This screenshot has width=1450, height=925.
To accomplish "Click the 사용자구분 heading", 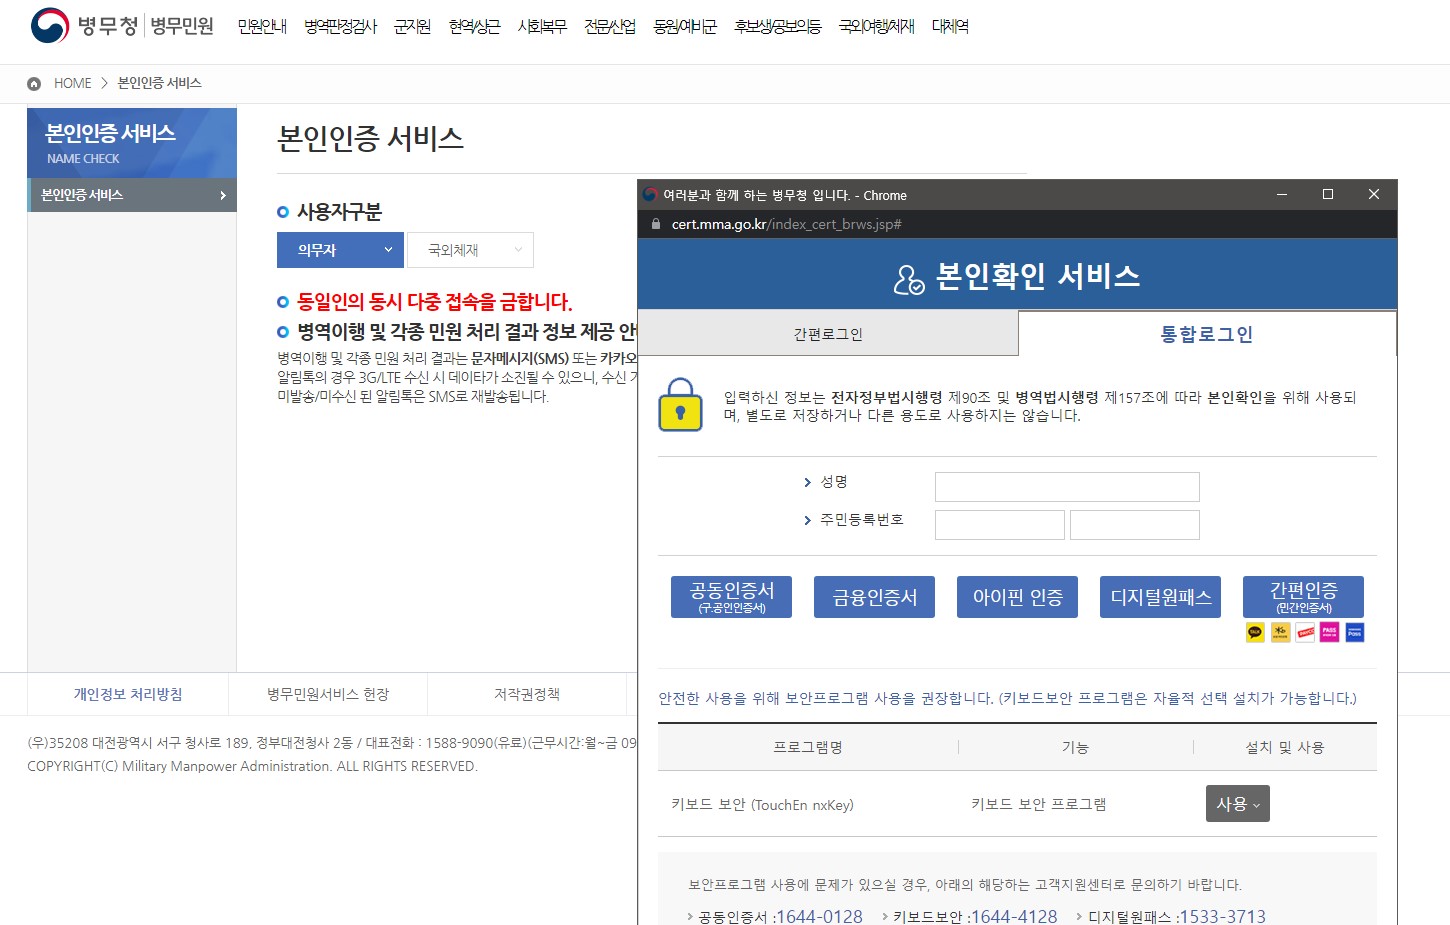I will pyautogui.click(x=339, y=212).
